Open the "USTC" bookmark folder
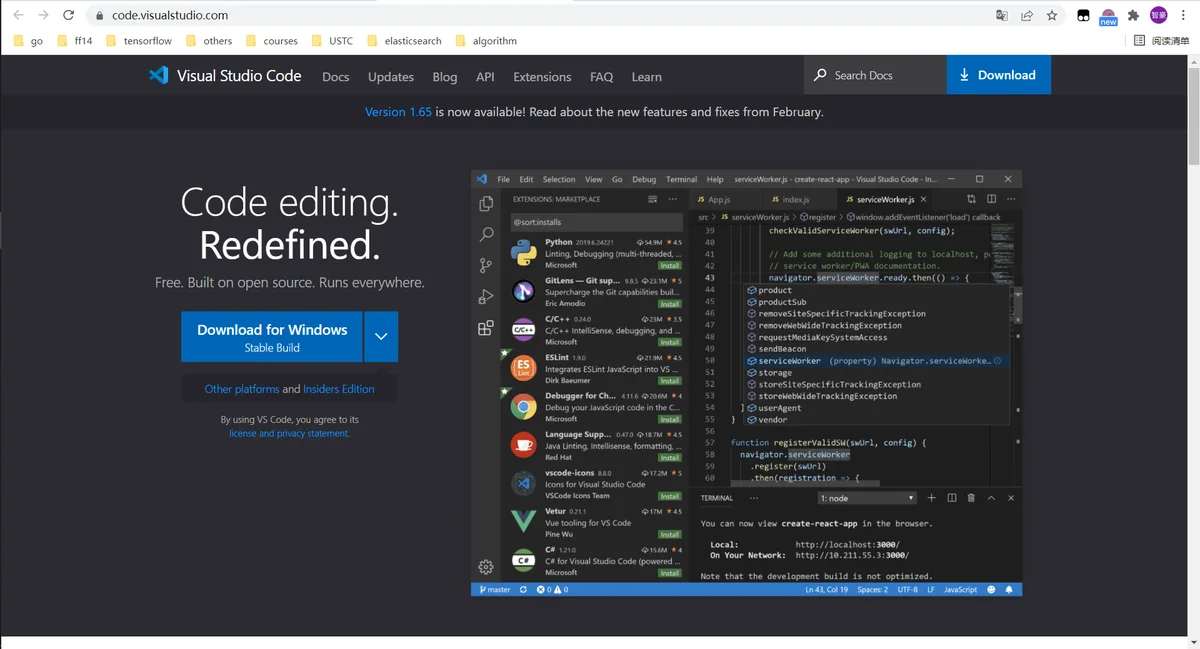 [x=332, y=41]
